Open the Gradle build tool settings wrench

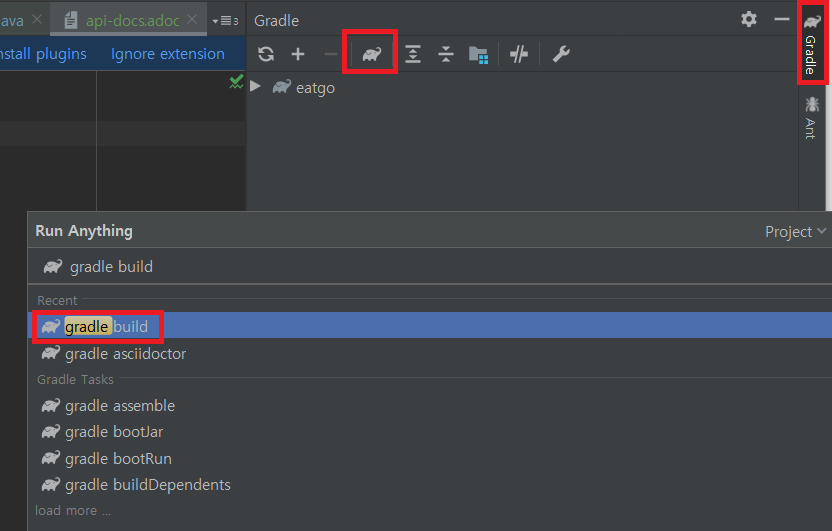[x=561, y=54]
